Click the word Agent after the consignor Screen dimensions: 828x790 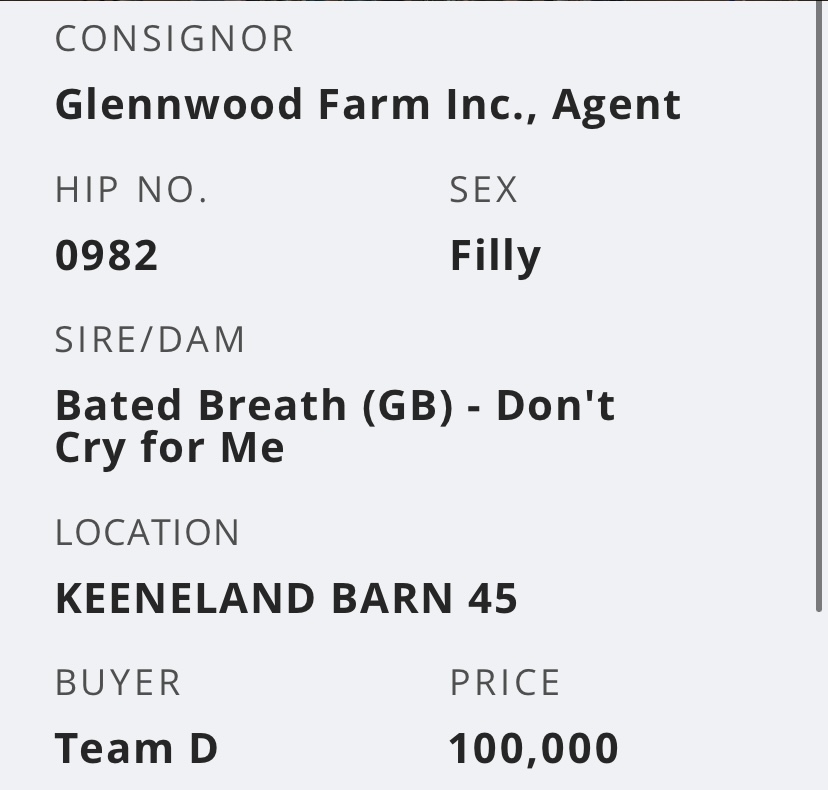616,105
